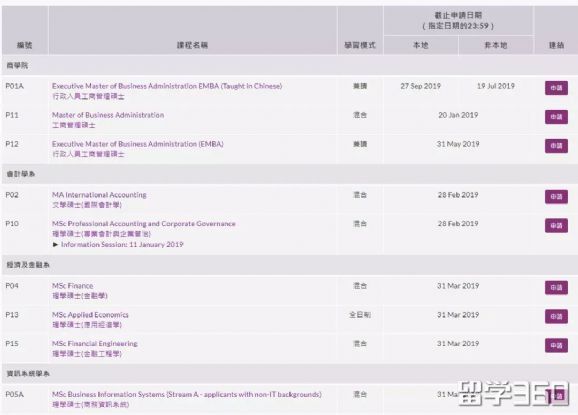Click the 31 May 2019 deadline

[x=458, y=144]
